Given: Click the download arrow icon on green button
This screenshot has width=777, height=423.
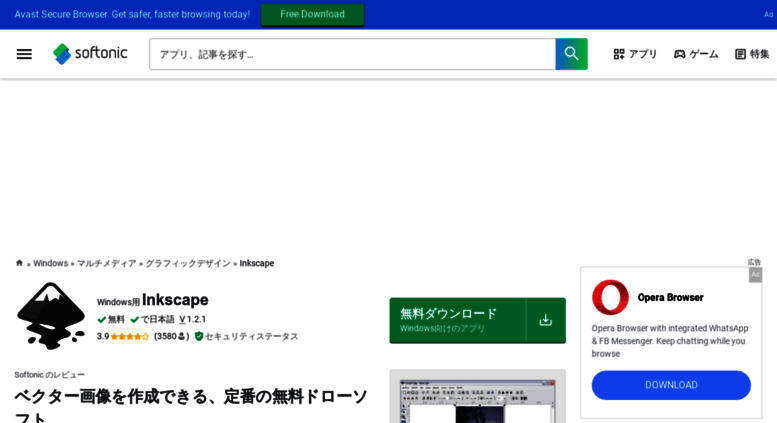Looking at the screenshot, I should 546,320.
